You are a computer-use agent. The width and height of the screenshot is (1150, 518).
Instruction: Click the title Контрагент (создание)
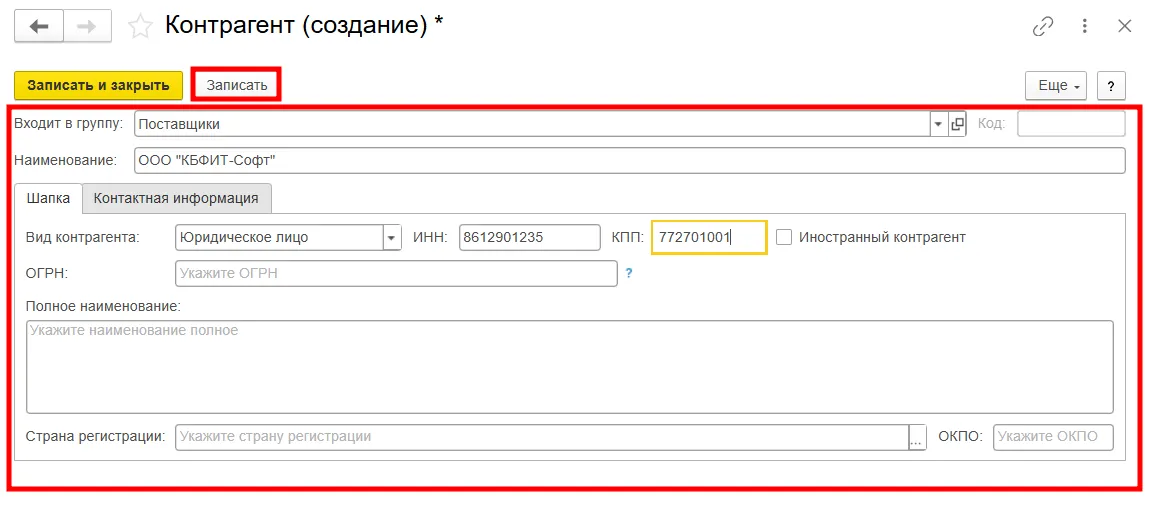pos(304,26)
